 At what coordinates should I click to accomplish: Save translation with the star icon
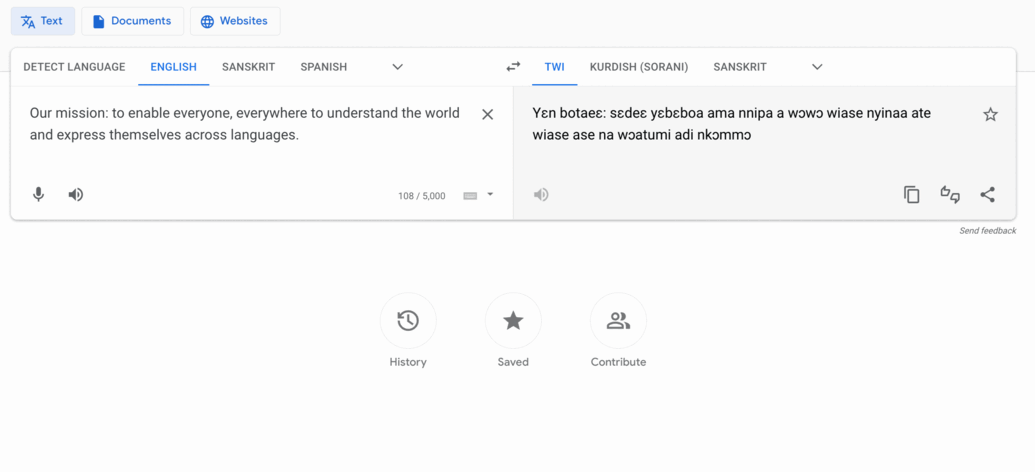click(x=990, y=115)
